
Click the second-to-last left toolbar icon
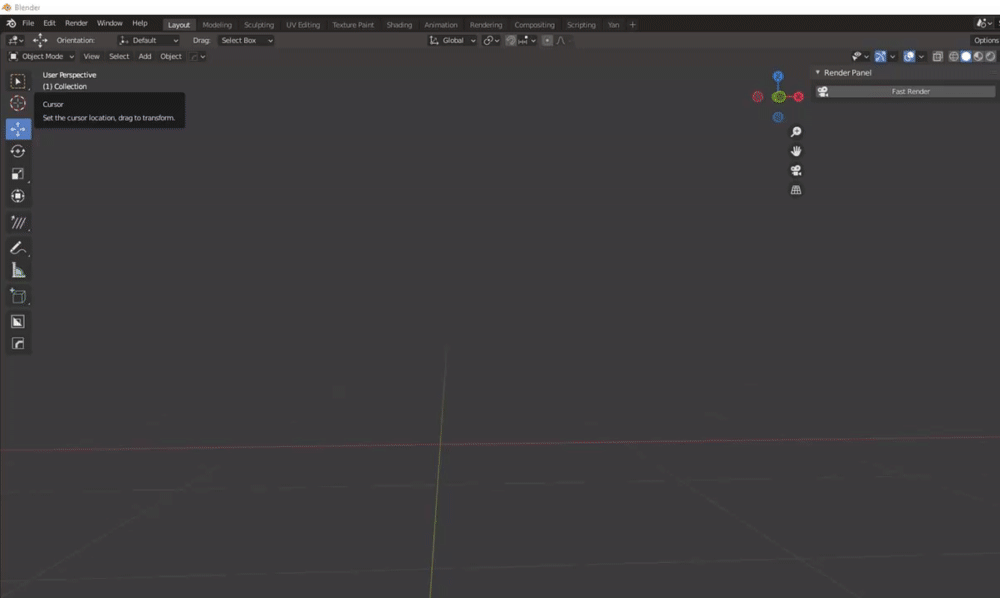click(18, 321)
